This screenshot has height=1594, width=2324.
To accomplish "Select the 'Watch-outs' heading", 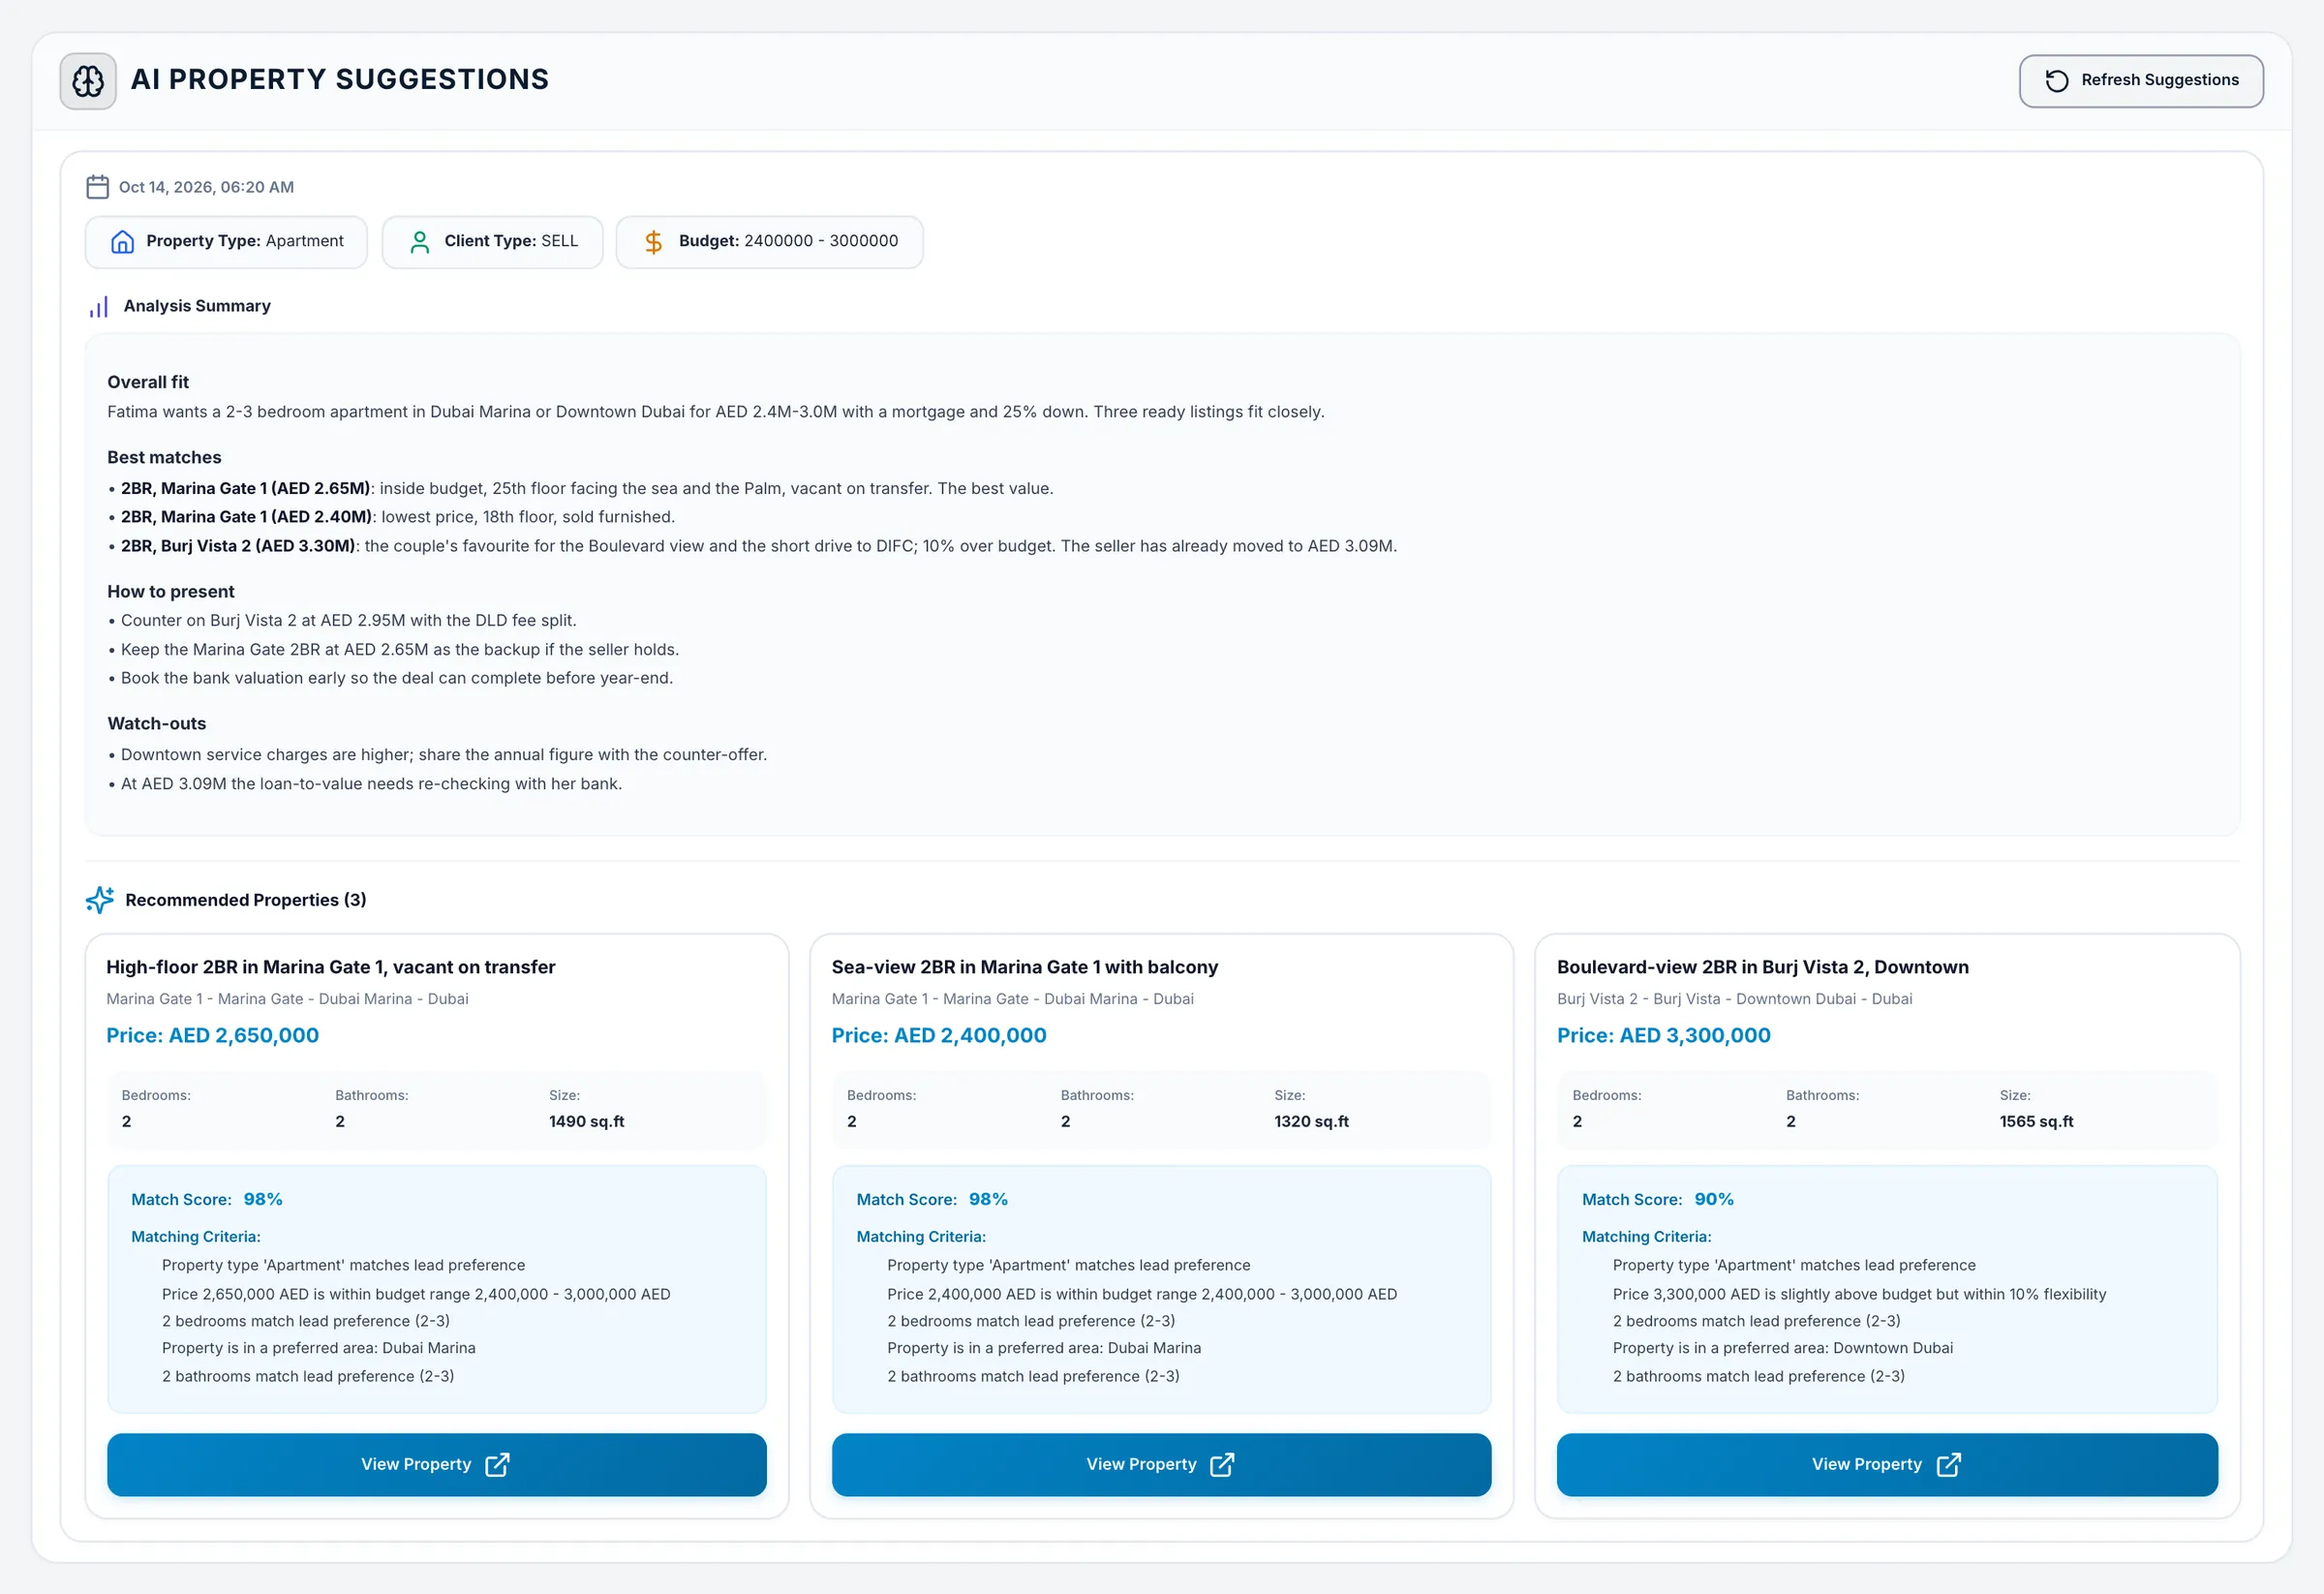I will [x=157, y=724].
